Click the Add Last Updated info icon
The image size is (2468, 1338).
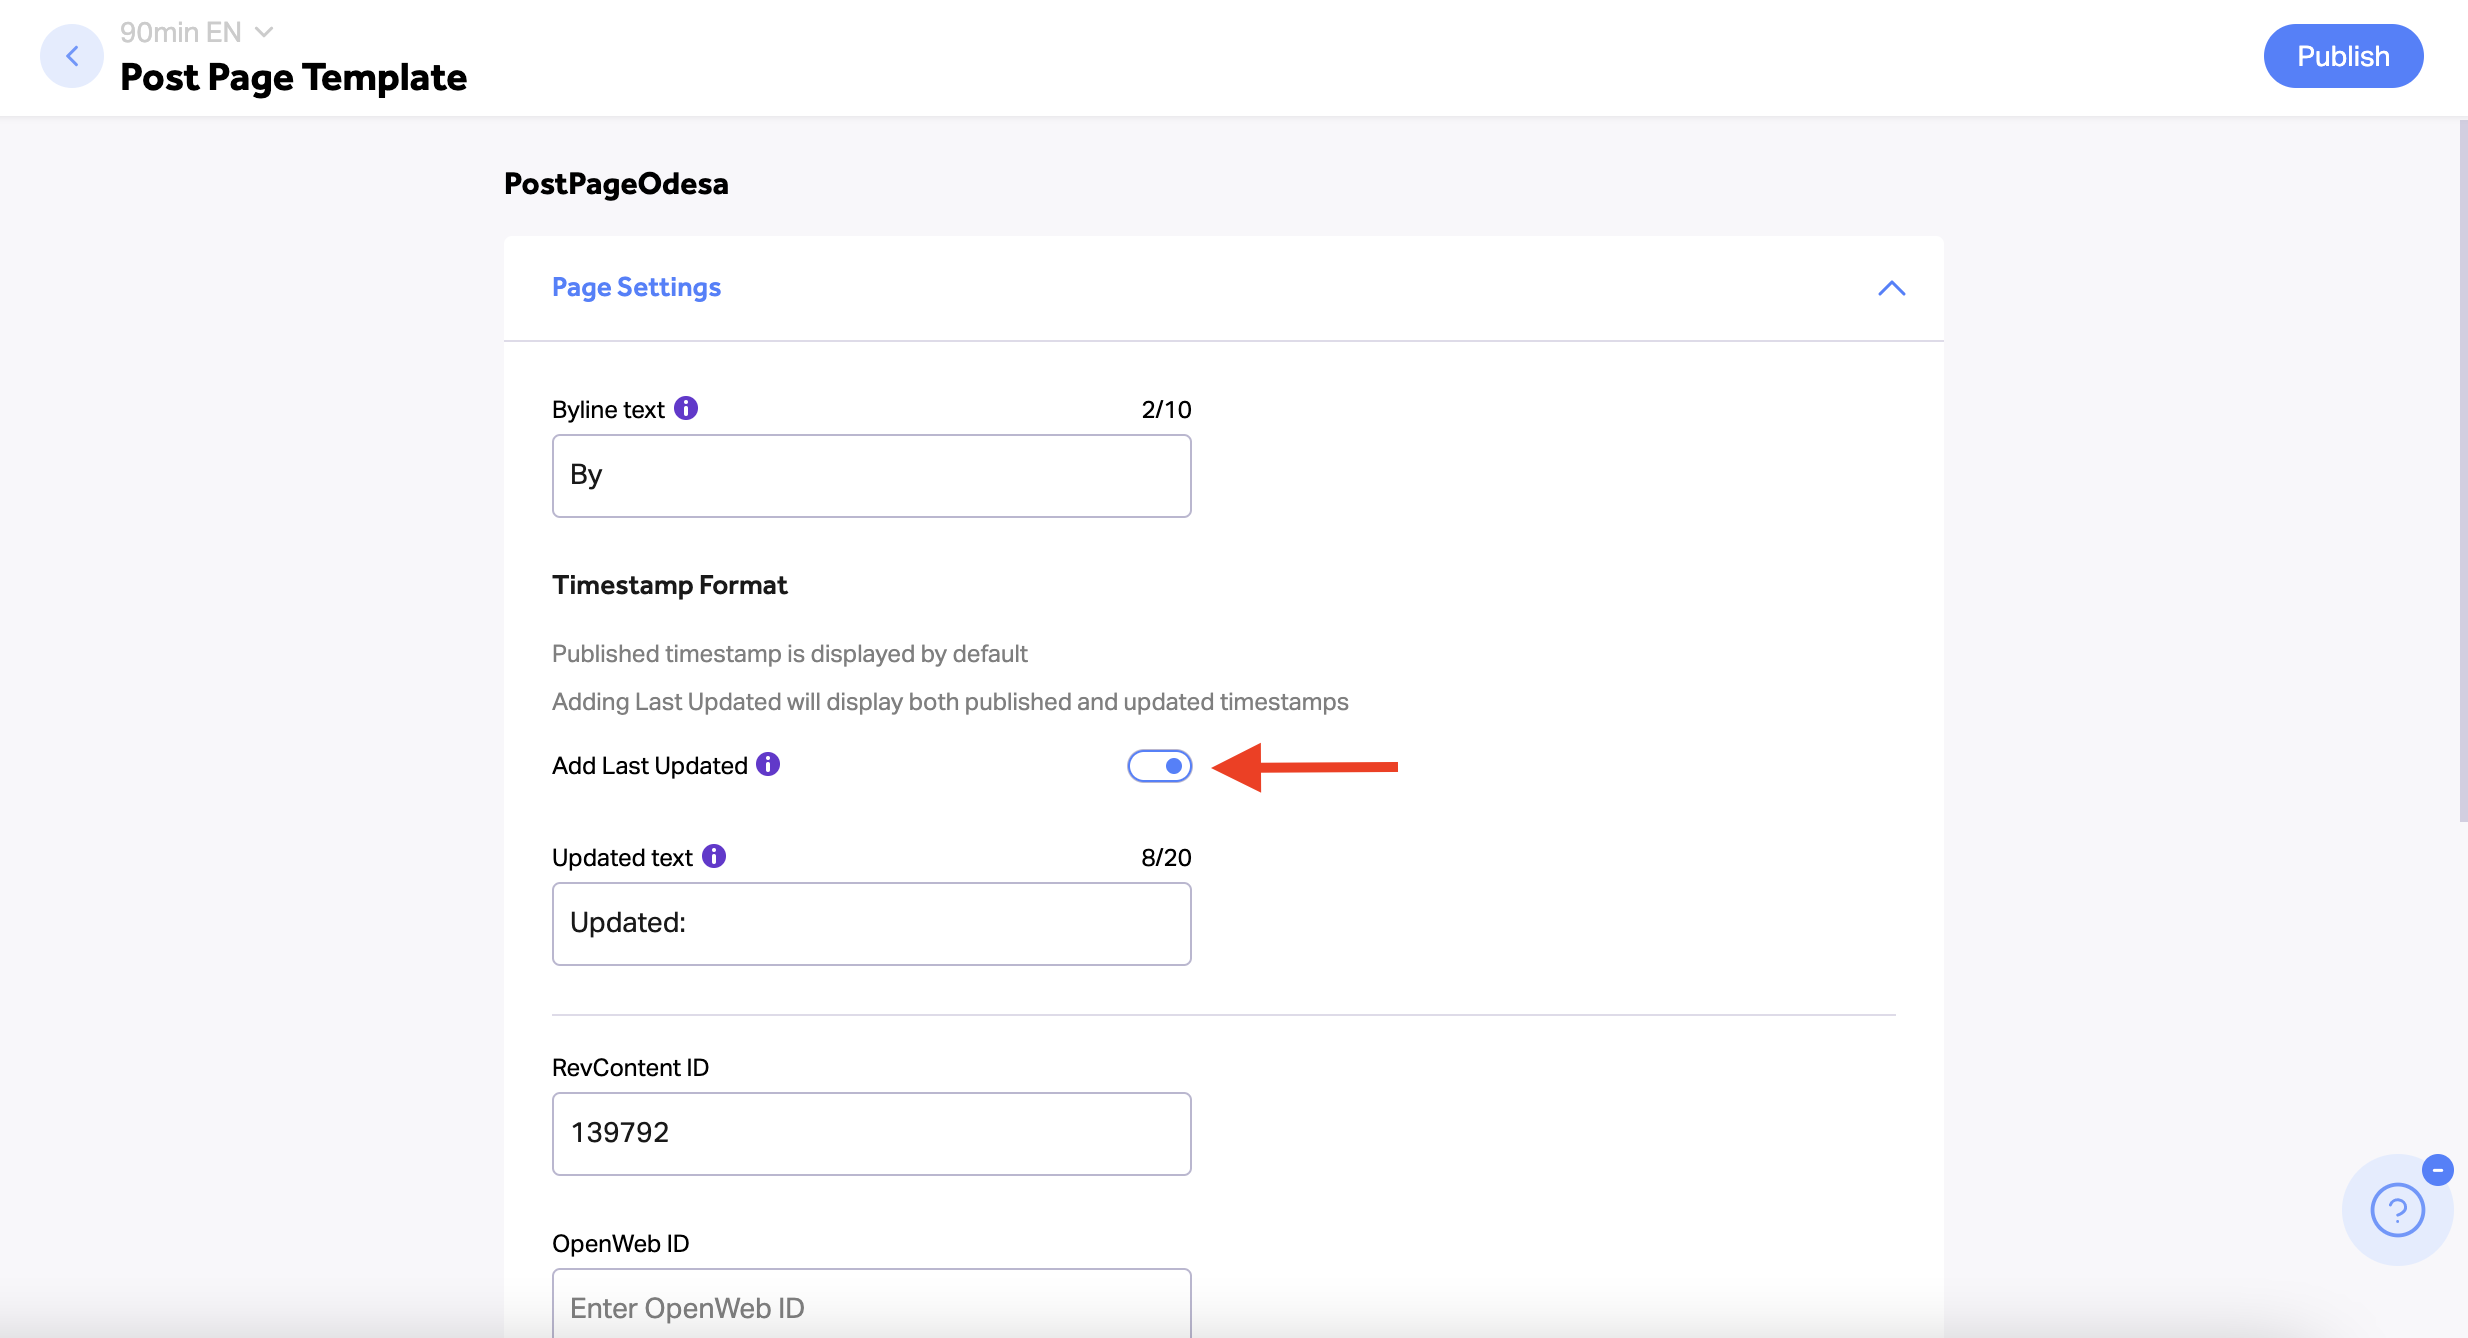tap(768, 764)
